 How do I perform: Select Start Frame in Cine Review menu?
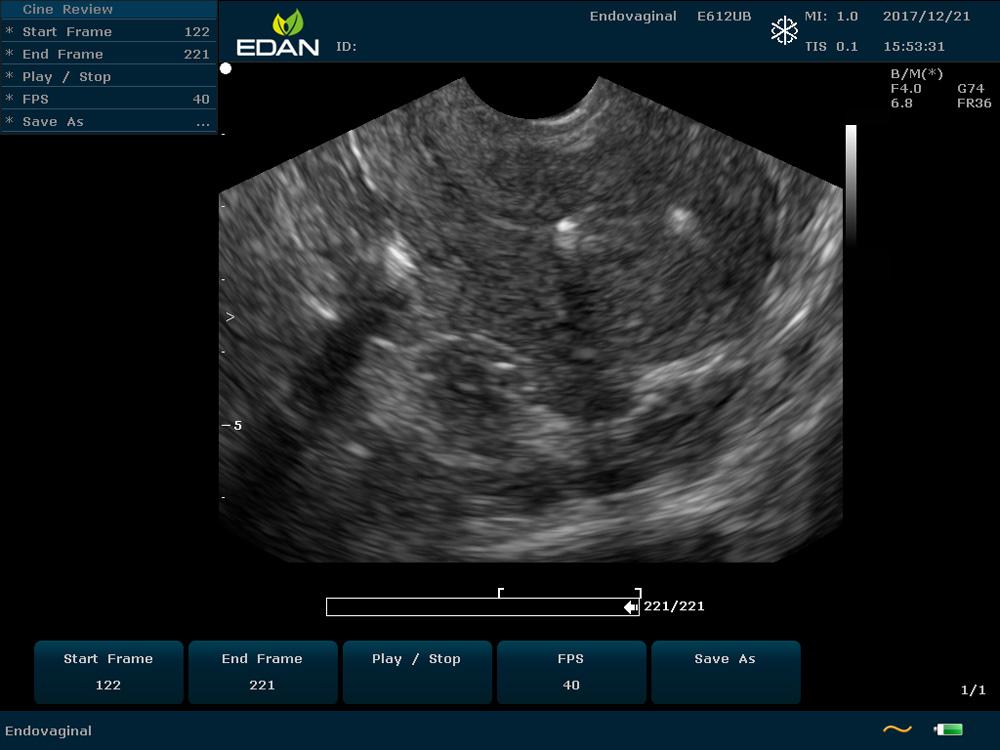click(x=108, y=32)
